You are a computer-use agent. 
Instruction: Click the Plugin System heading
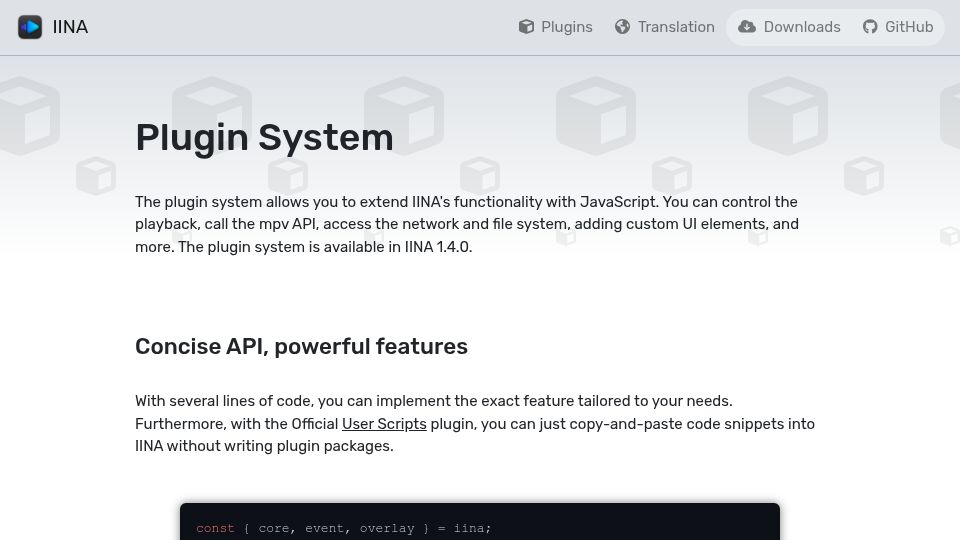(264, 137)
